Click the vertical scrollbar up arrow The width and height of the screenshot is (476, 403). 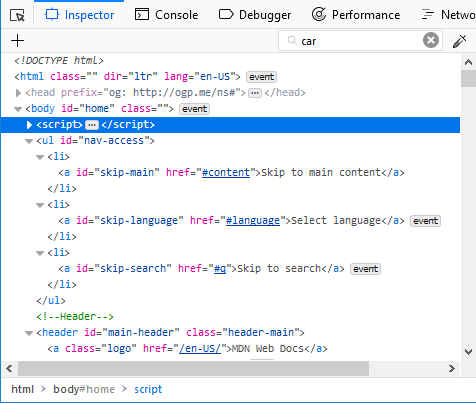tap(468, 62)
